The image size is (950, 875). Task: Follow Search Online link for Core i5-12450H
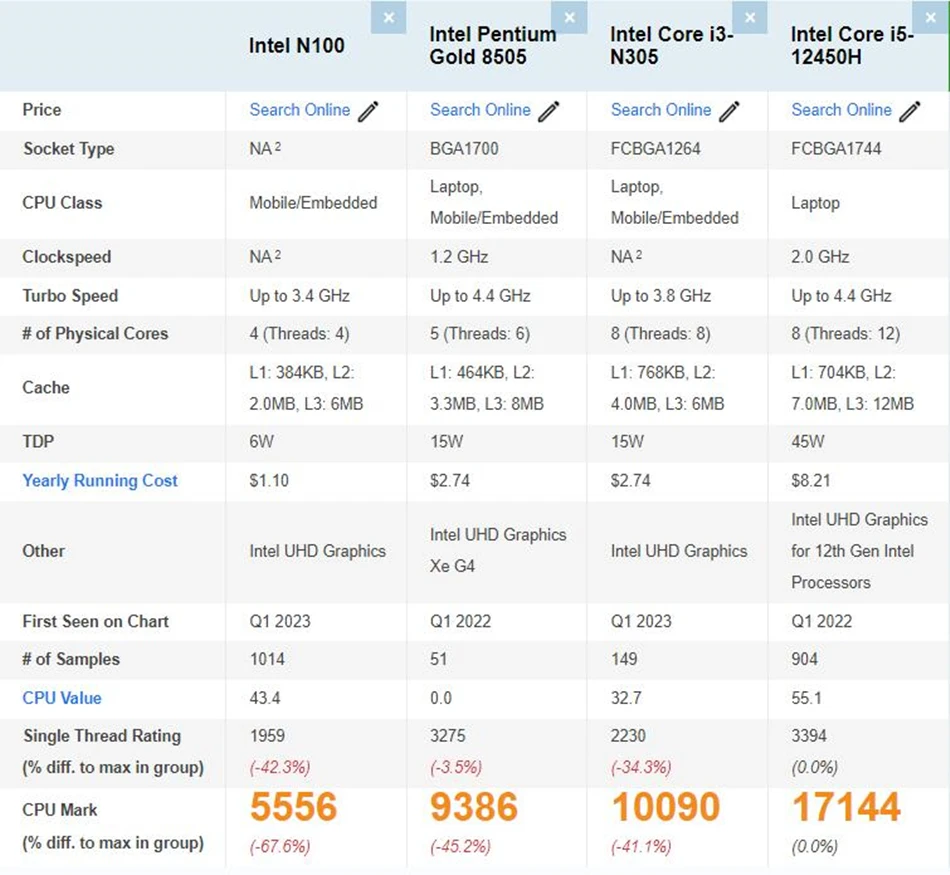tap(841, 110)
